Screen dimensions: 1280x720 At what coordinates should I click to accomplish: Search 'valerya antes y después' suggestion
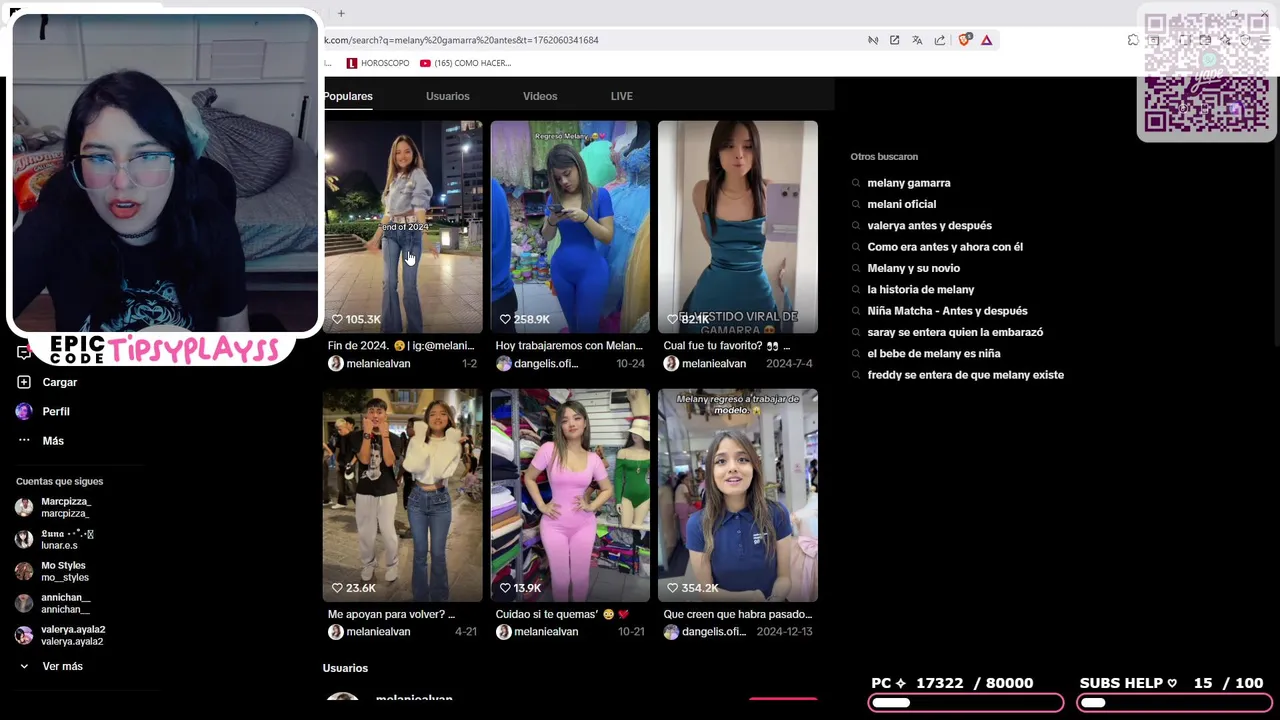pyautogui.click(x=930, y=226)
